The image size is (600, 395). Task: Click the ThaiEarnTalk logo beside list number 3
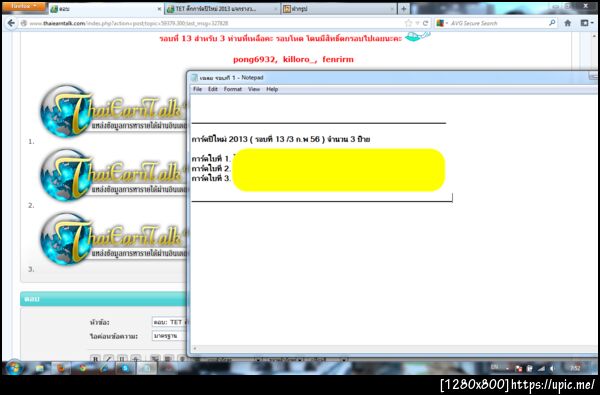pos(114,239)
